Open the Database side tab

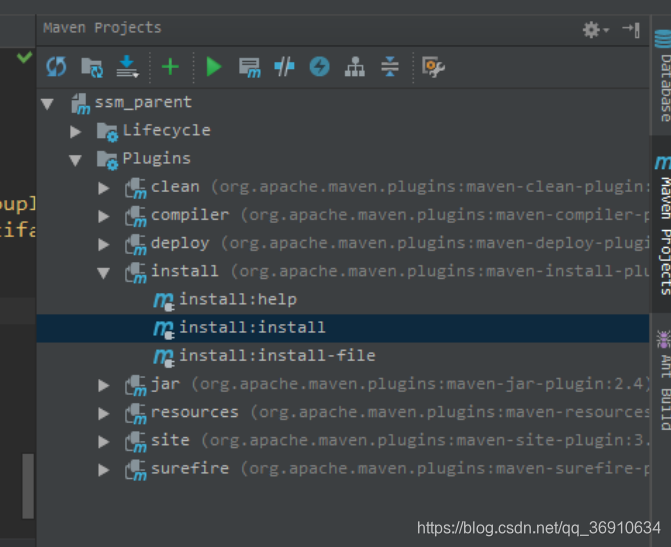pos(663,75)
